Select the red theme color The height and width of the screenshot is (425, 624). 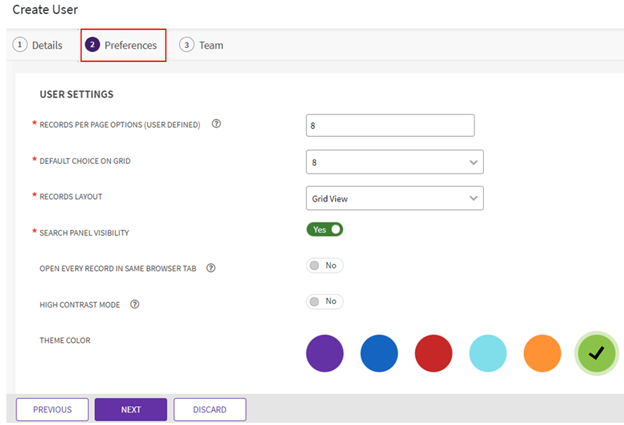[x=433, y=353]
